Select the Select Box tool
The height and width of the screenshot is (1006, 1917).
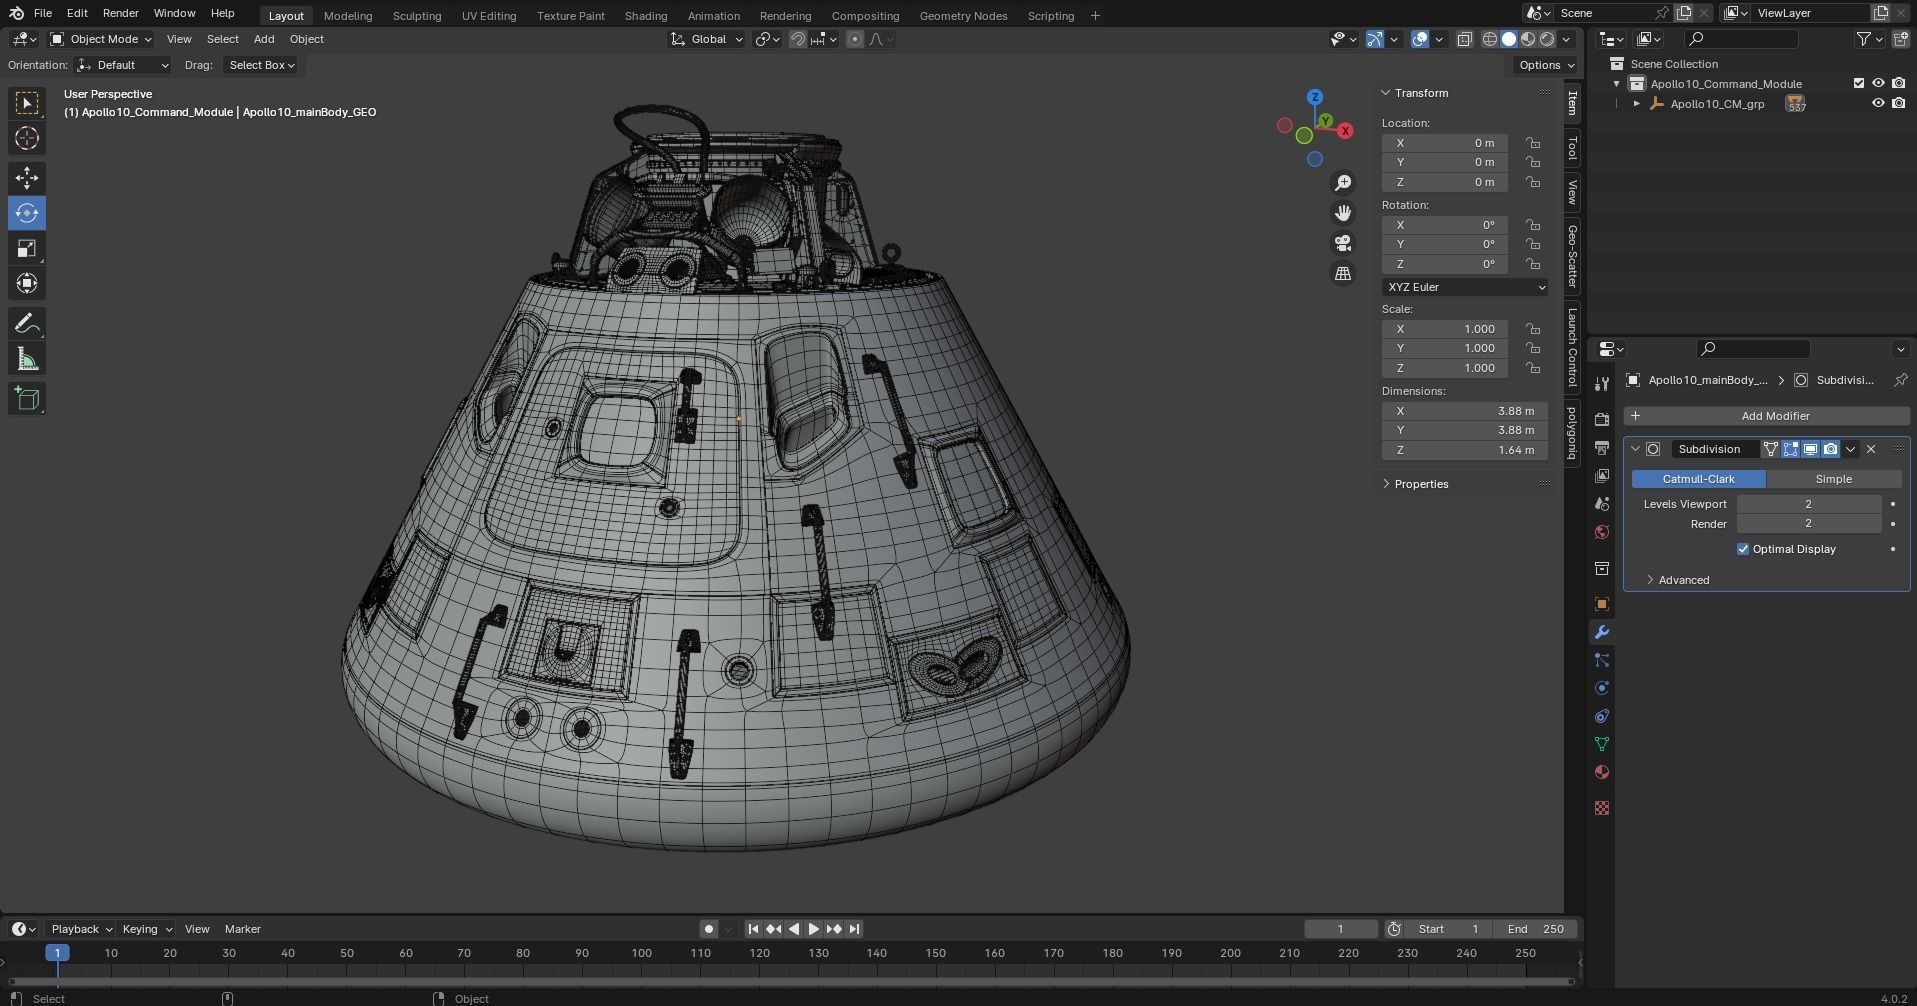[x=27, y=103]
